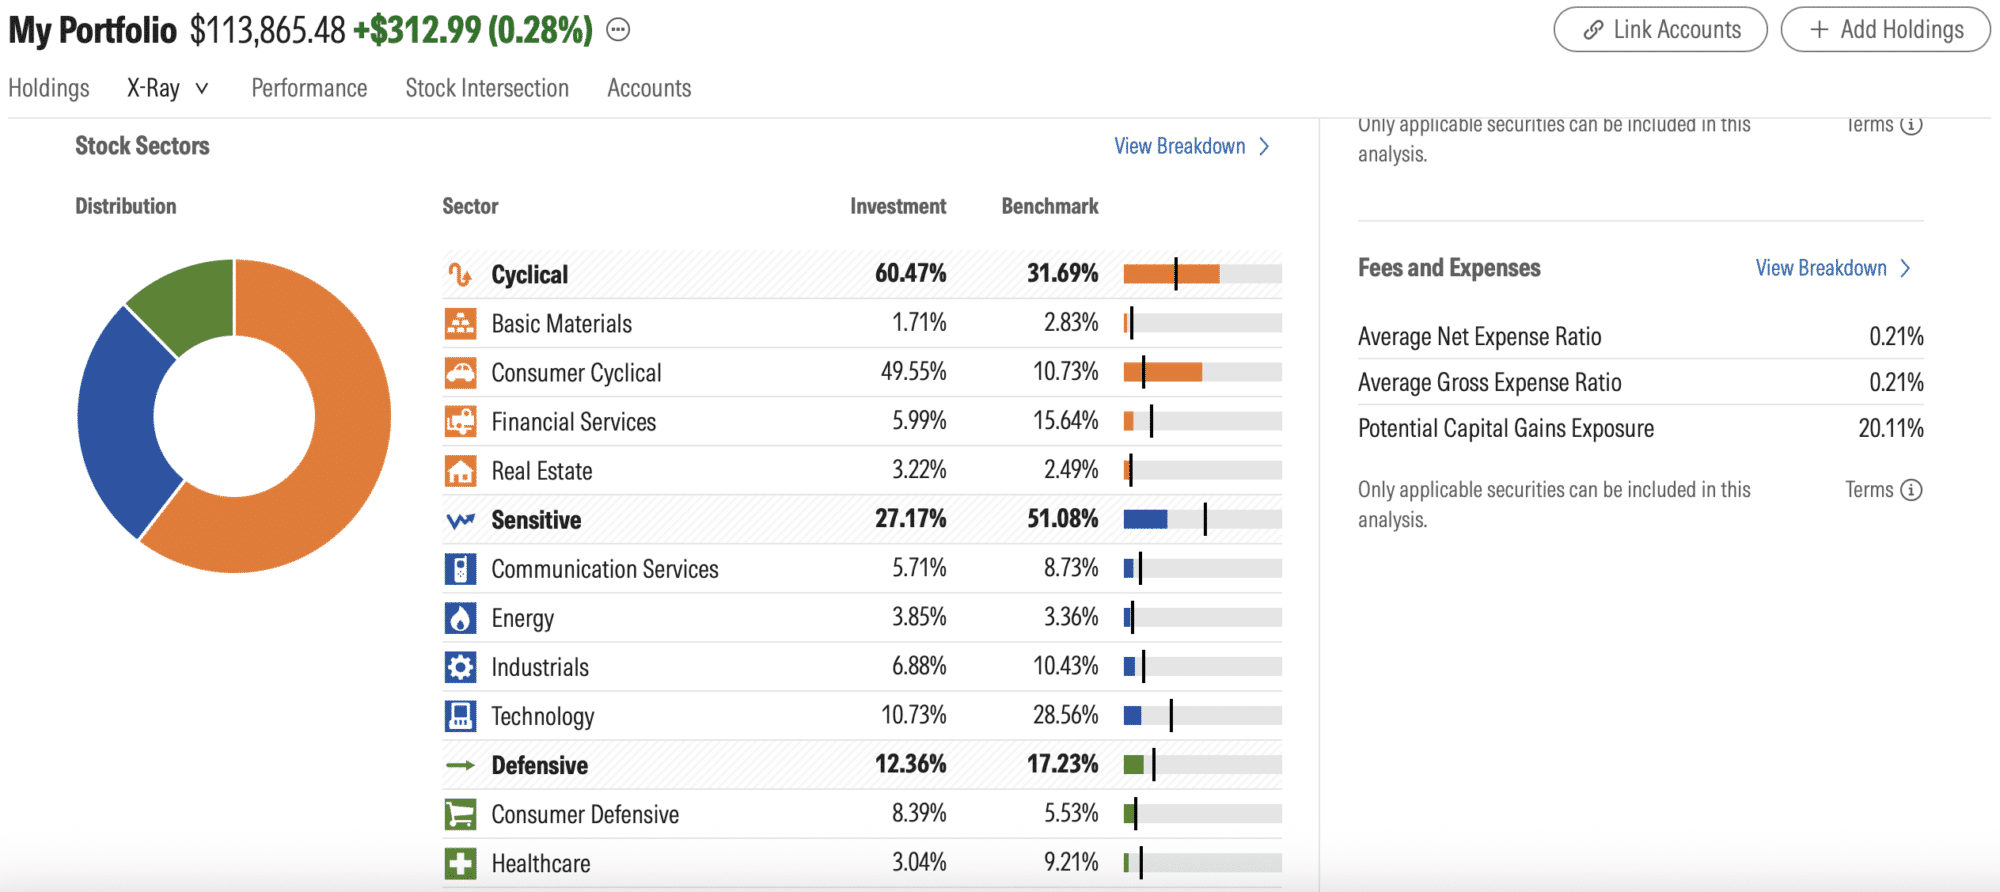Click the Industrials gear icon
2000x892 pixels.
[460, 667]
